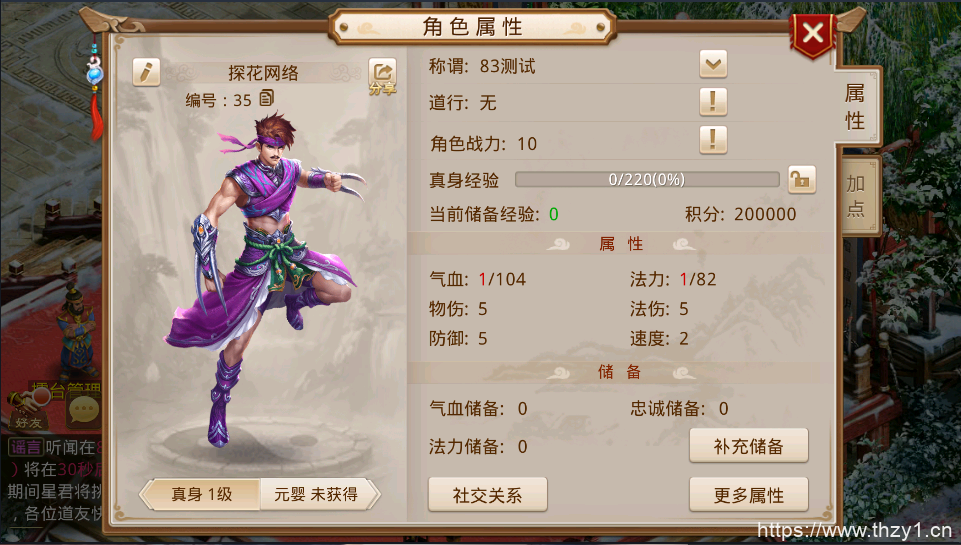The width and height of the screenshot is (961, 545).
Task: Click the 真身经验 progress bar
Action: point(647,180)
